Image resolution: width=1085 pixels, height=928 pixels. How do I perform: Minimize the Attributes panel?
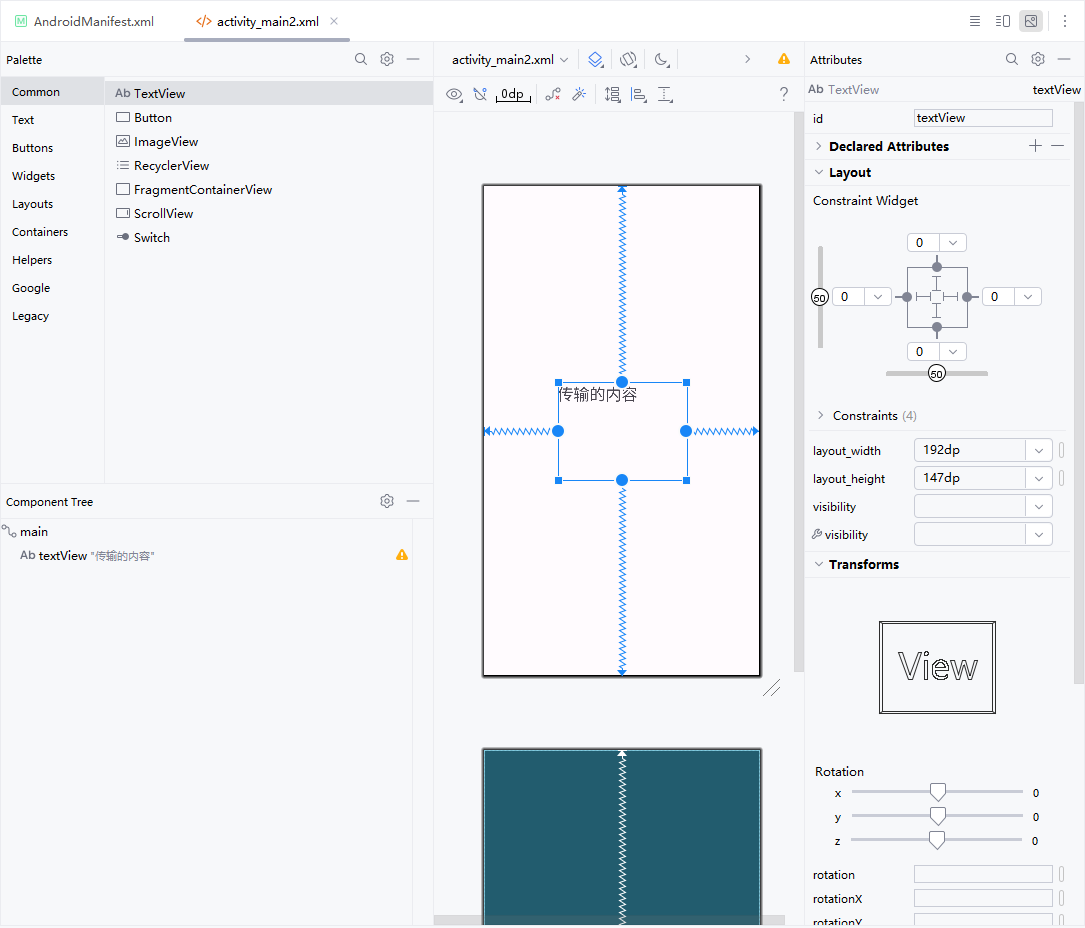pyautogui.click(x=1064, y=60)
